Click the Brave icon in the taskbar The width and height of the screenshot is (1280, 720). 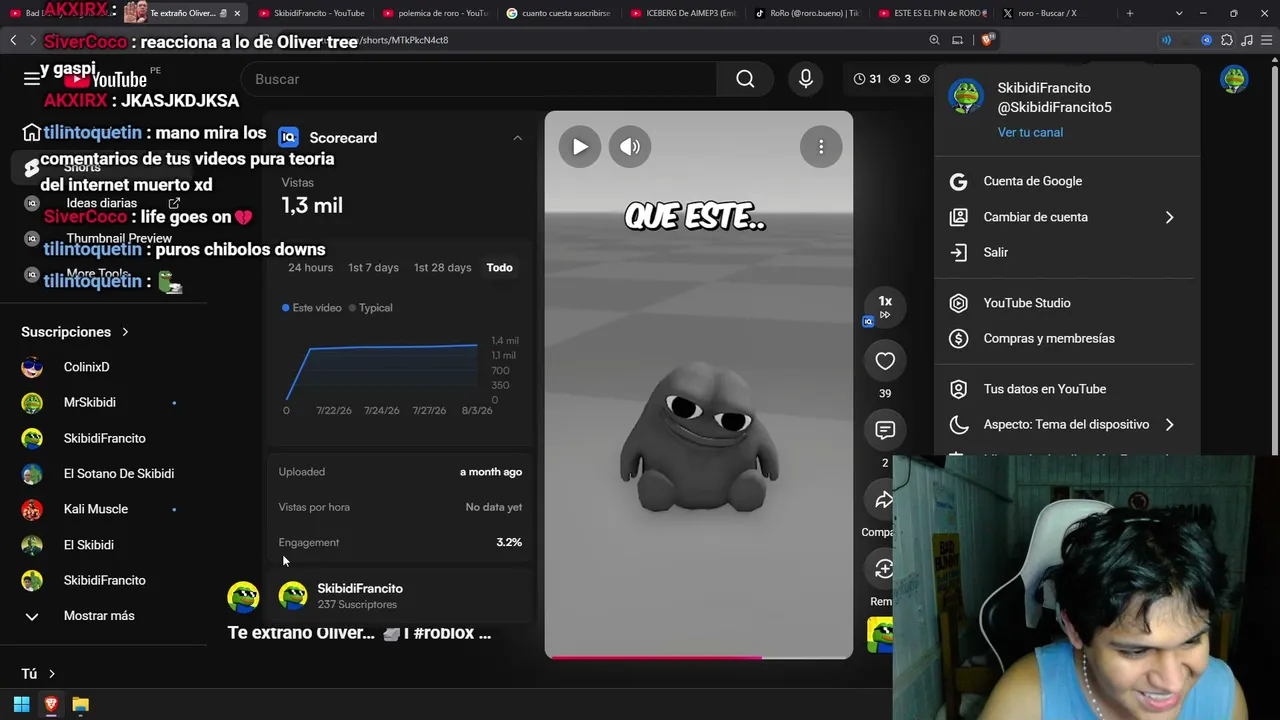click(51, 704)
